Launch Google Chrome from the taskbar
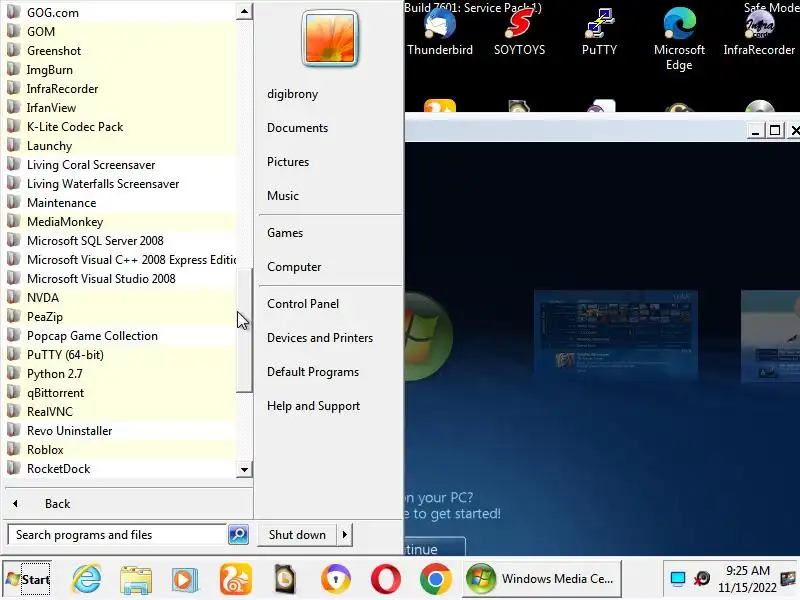The width and height of the screenshot is (800, 600). [435, 579]
